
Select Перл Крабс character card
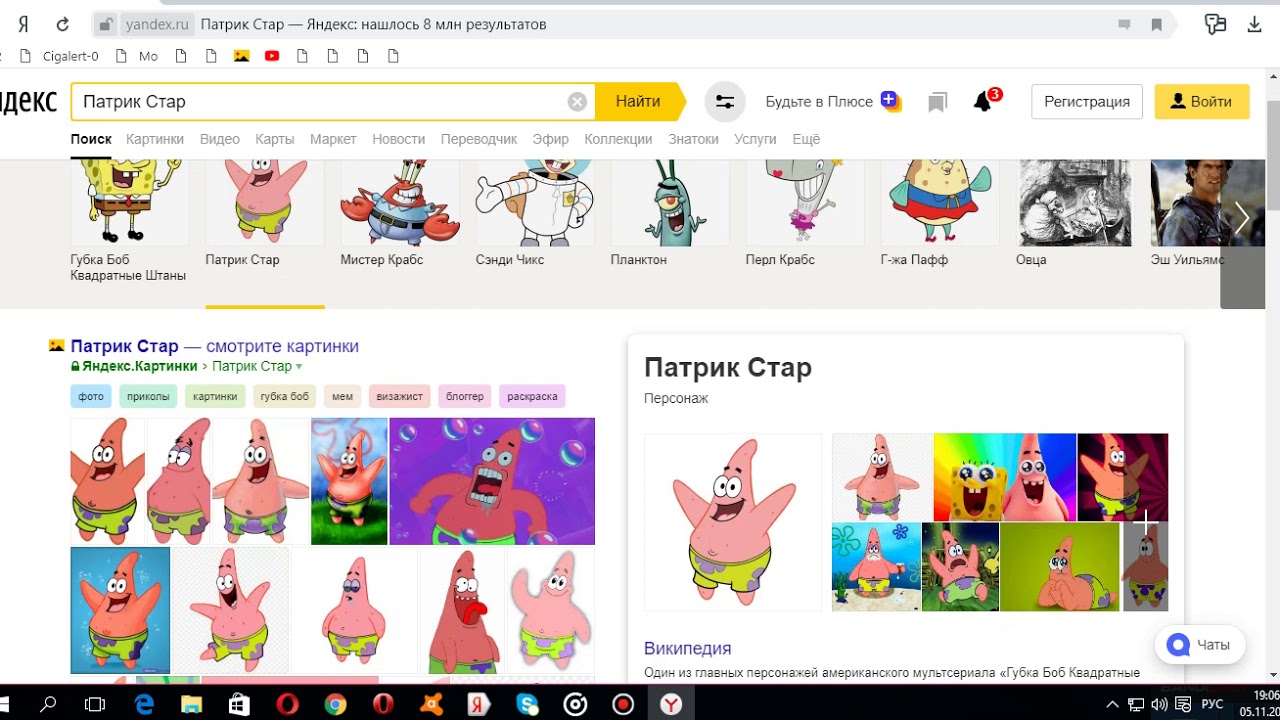click(805, 213)
